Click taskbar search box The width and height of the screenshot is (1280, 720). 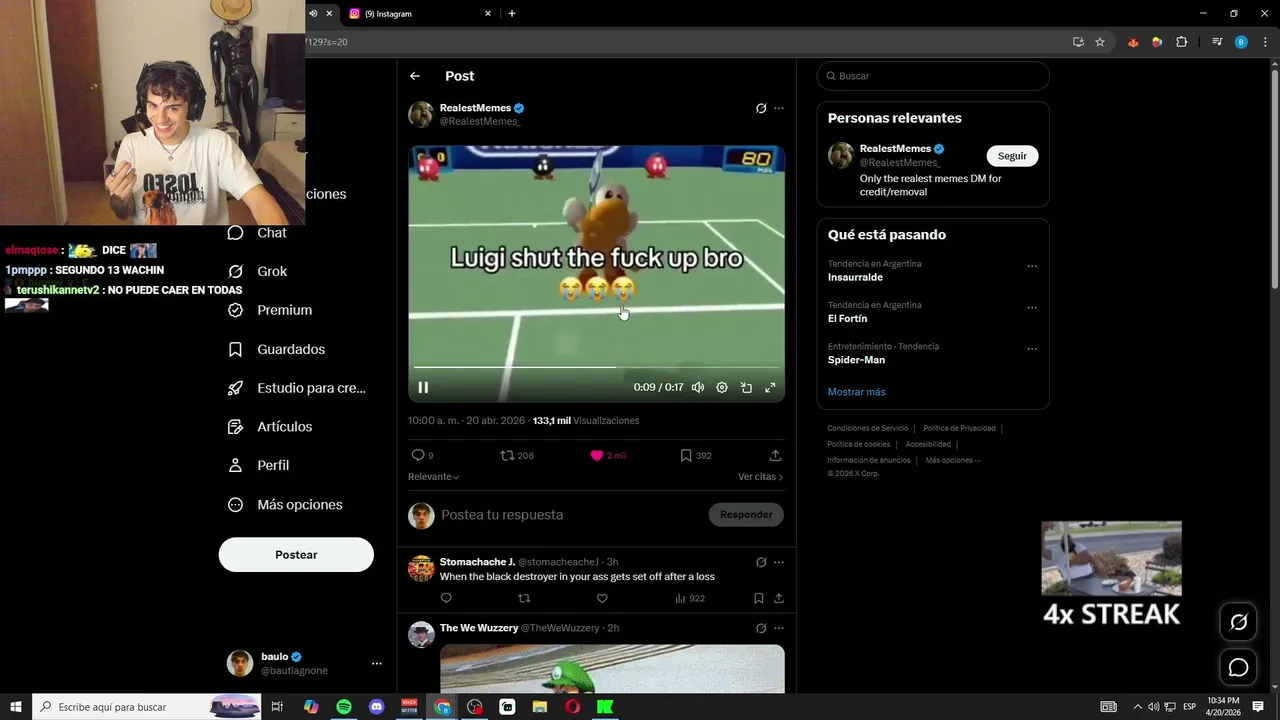click(x=147, y=707)
